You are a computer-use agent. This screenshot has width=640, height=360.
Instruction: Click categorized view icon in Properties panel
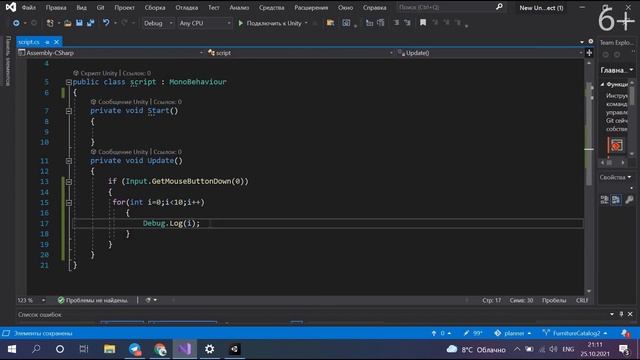604,200
